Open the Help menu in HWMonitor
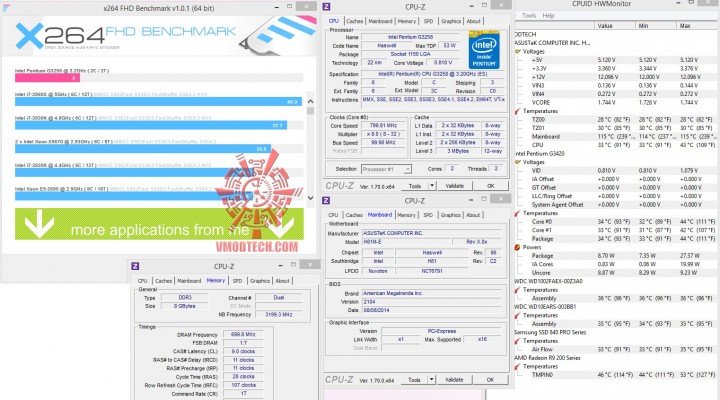Image resolution: width=720 pixels, height=400 pixels. [x=548, y=16]
